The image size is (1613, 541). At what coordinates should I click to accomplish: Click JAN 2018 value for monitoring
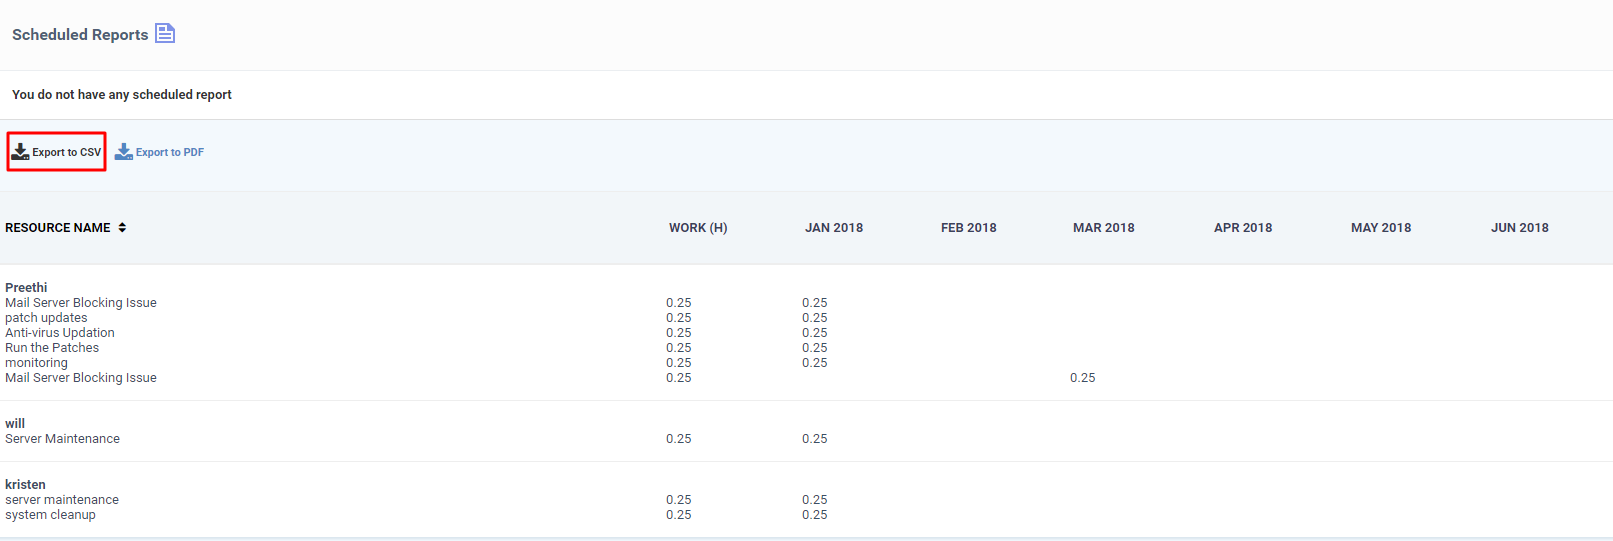[815, 362]
